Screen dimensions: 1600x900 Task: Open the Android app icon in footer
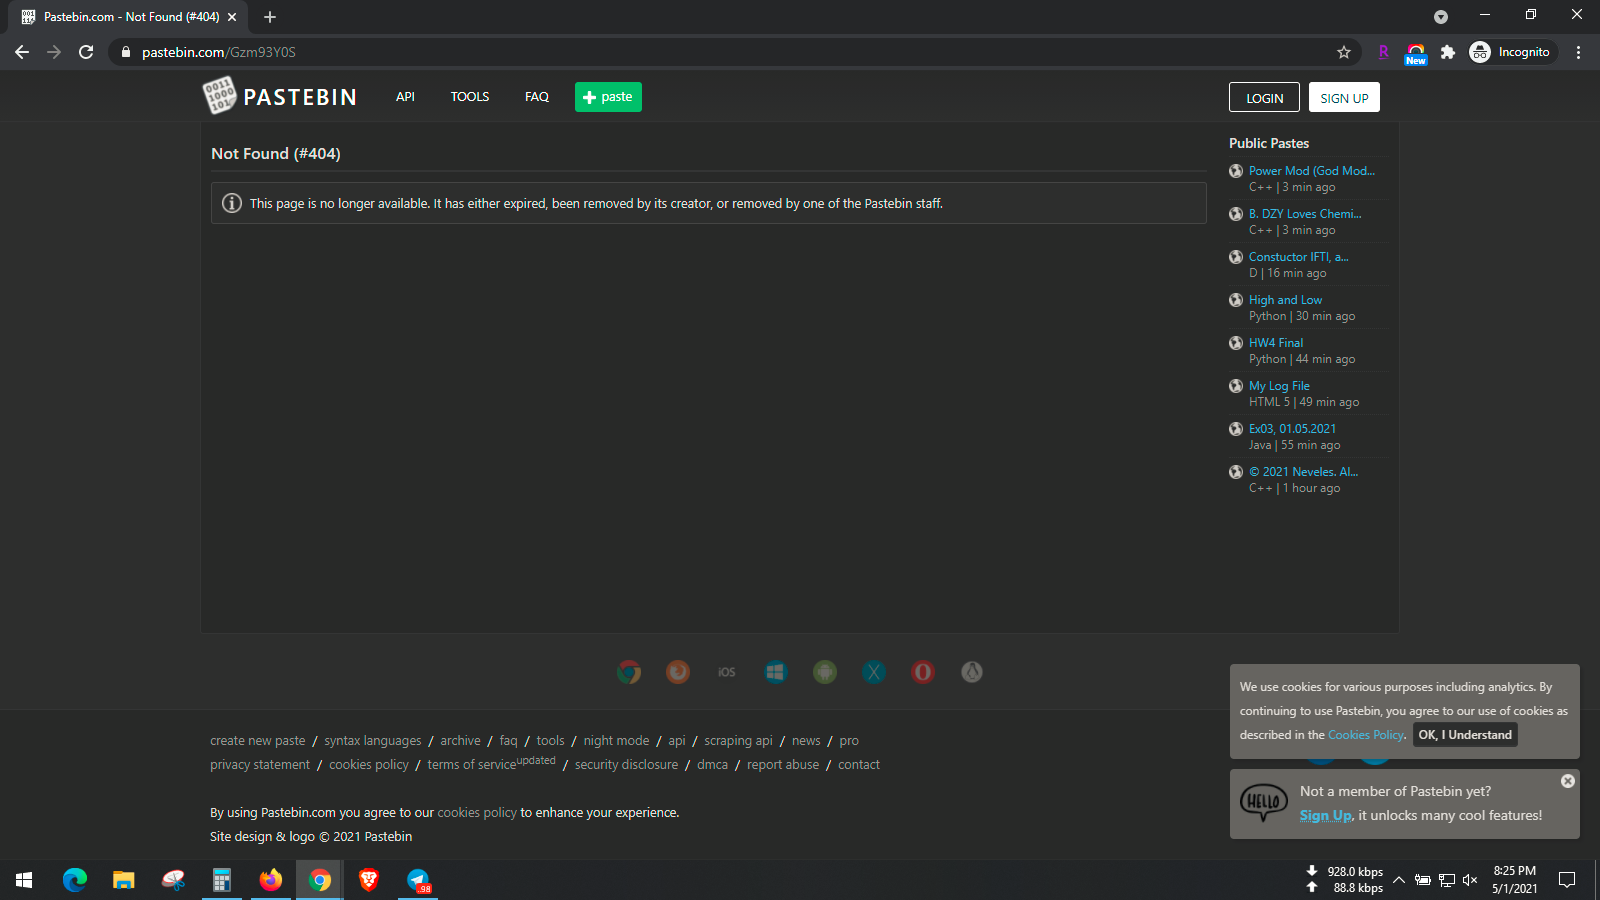[x=825, y=672]
